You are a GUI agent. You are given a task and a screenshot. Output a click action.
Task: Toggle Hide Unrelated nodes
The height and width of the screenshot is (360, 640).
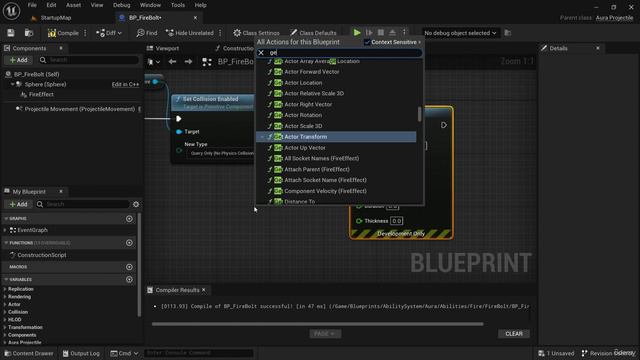[190, 33]
